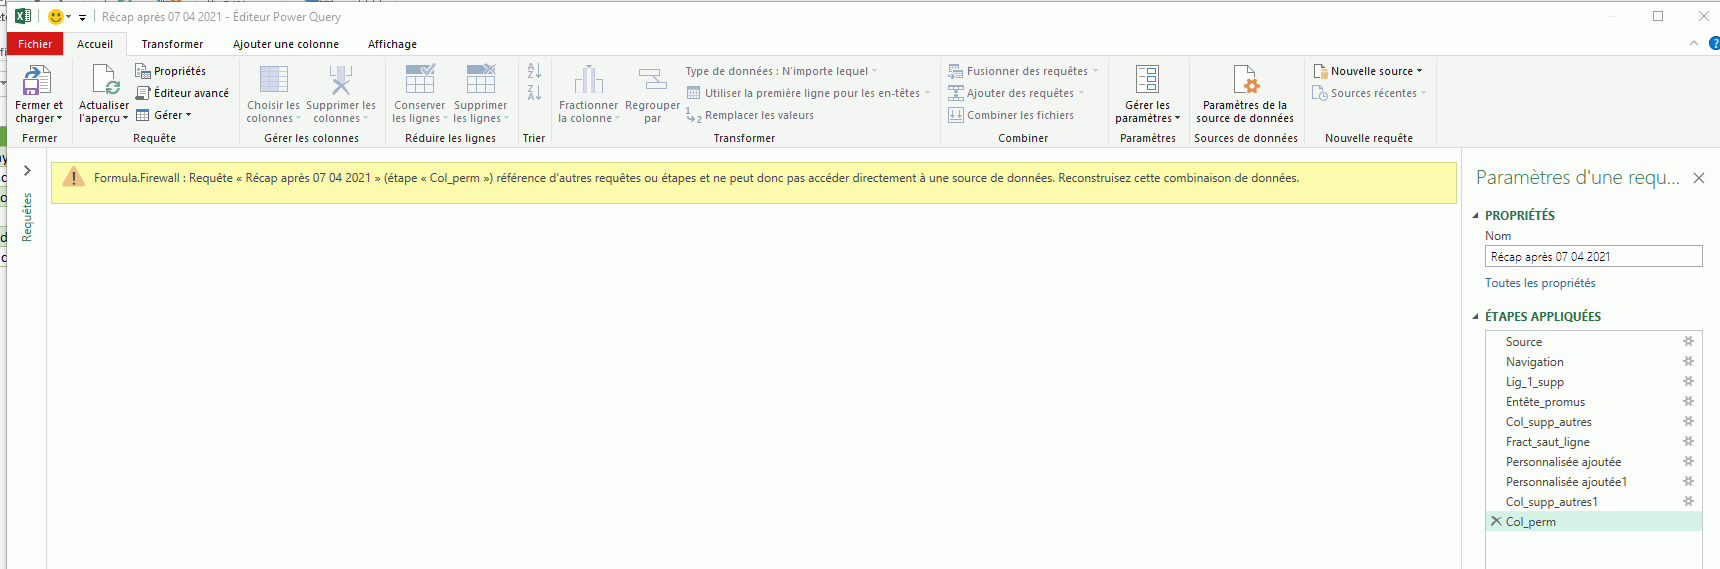Open query Propriétés in the ribbon
Screen dimensions: 1720x569
tap(171, 71)
